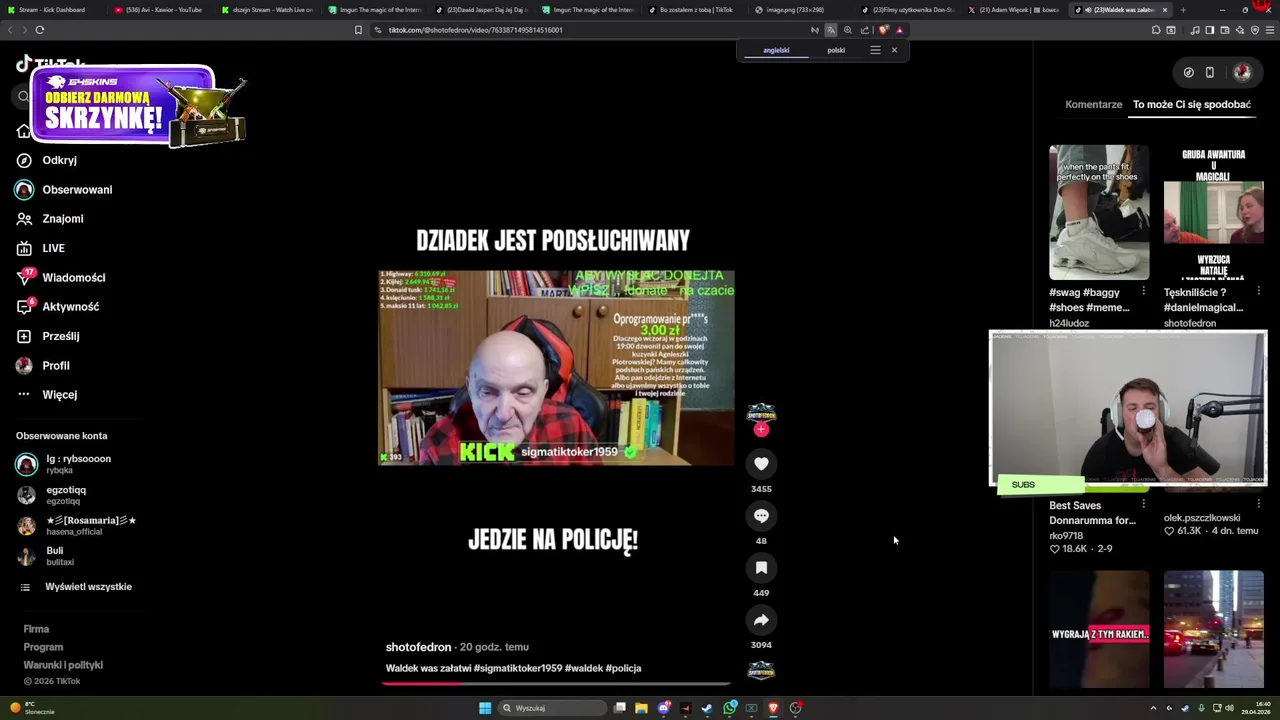Viewport: 1280px width, 720px height.
Task: Like the video with the heart icon
Action: [761, 464]
